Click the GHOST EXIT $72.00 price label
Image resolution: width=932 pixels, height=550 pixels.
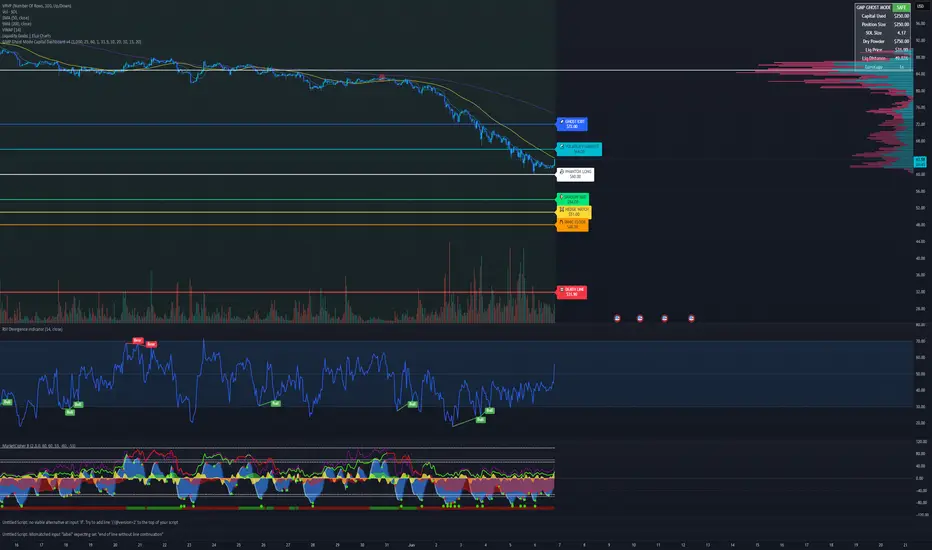coord(572,124)
